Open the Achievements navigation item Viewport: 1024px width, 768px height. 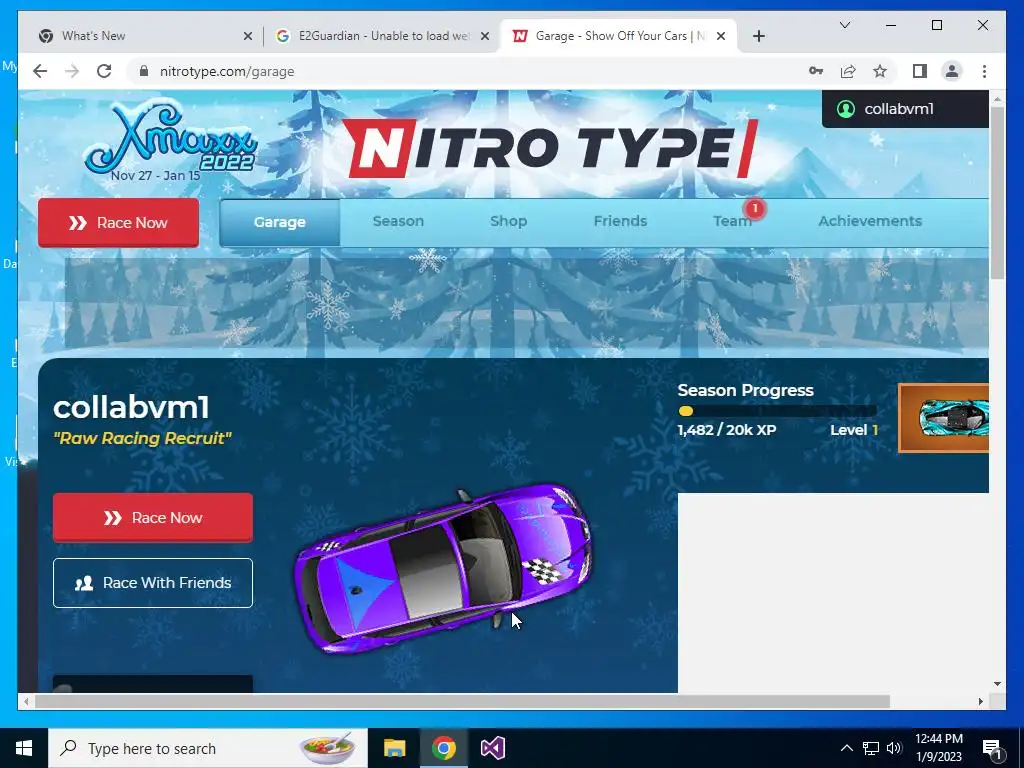pos(870,221)
